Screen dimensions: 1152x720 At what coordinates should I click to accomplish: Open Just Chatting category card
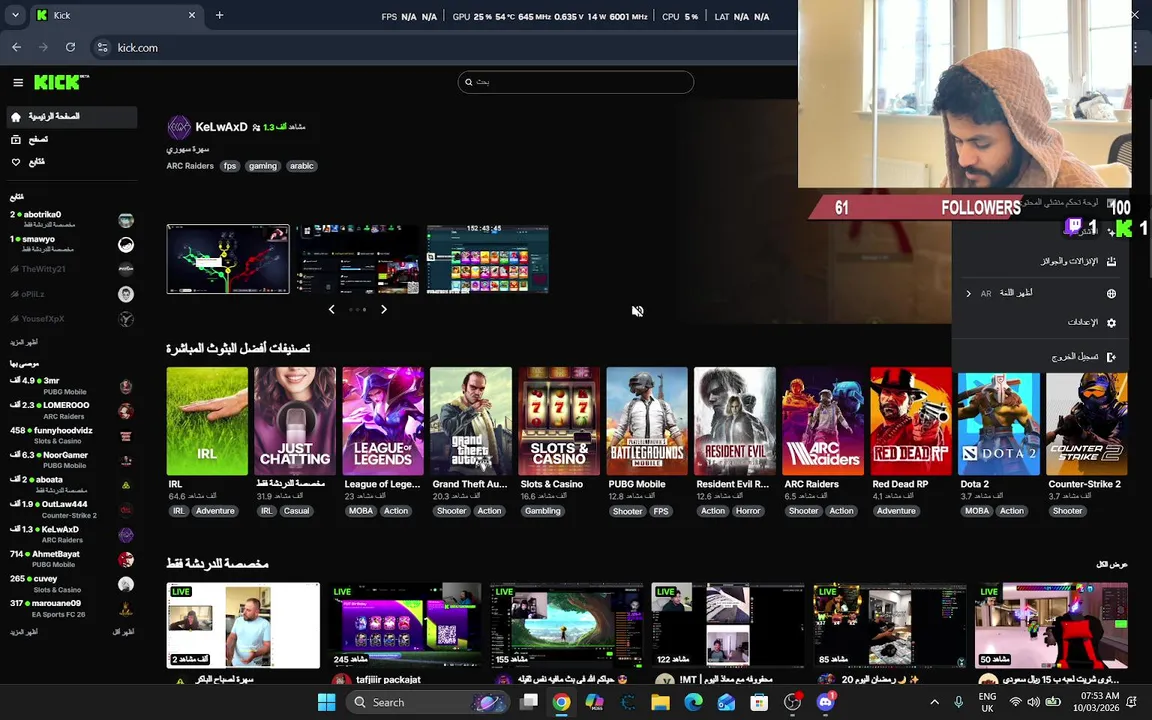[x=295, y=421]
